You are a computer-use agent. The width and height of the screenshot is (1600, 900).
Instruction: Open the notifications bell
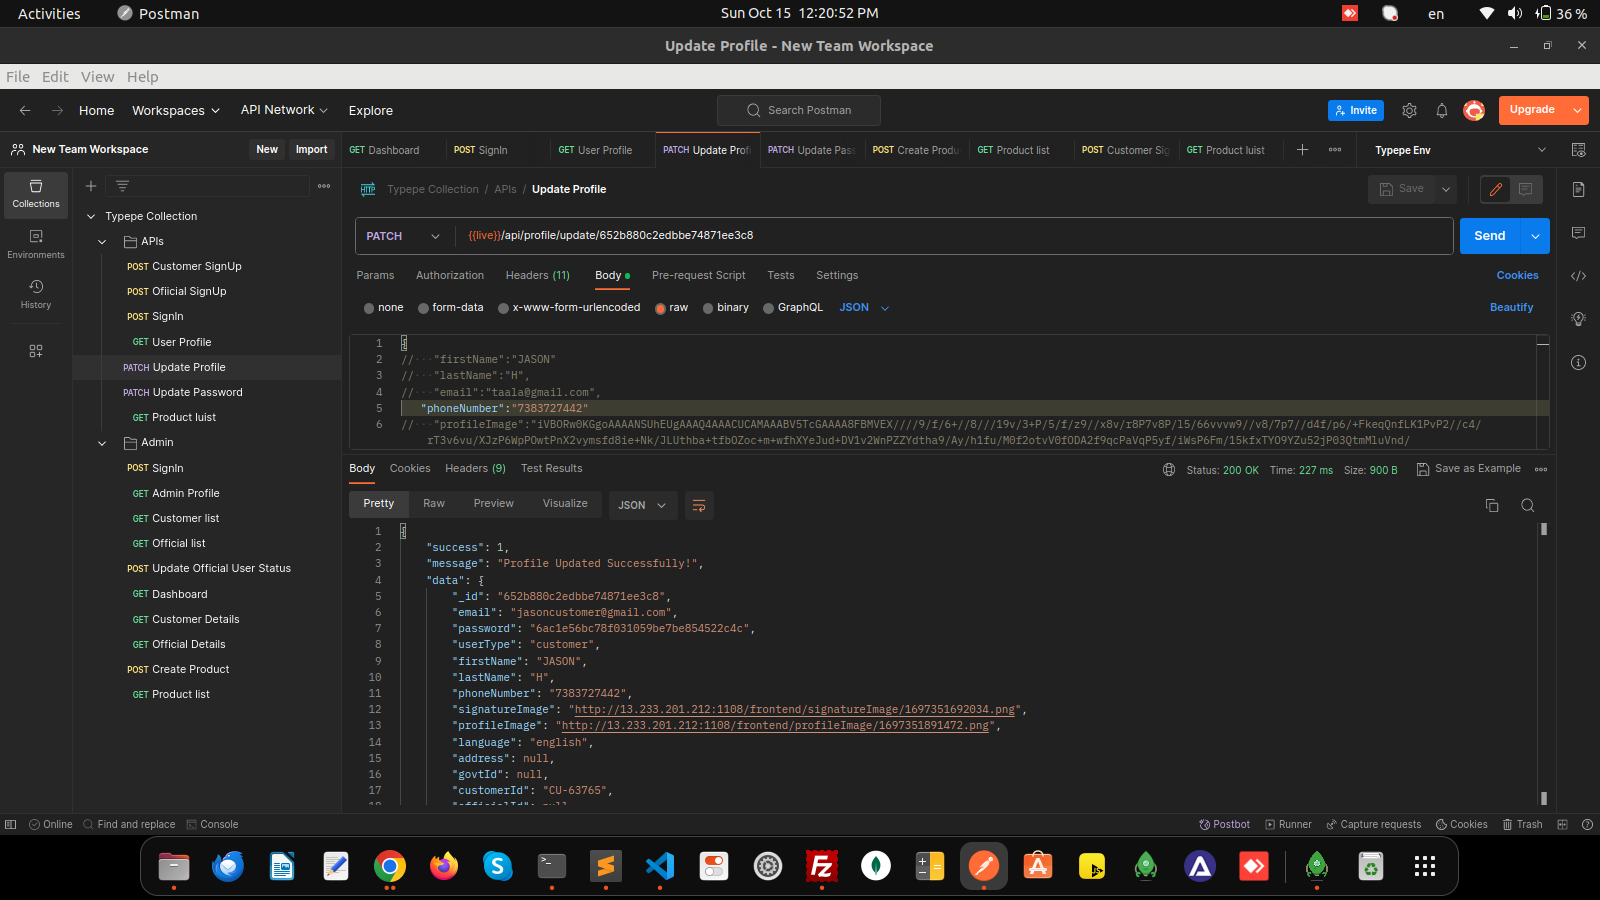point(1442,110)
